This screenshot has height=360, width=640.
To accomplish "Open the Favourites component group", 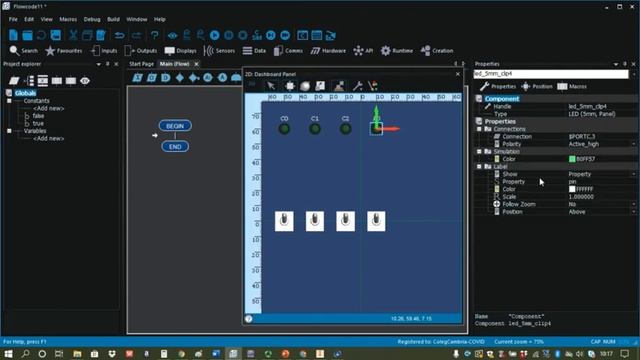I will 64,51.
